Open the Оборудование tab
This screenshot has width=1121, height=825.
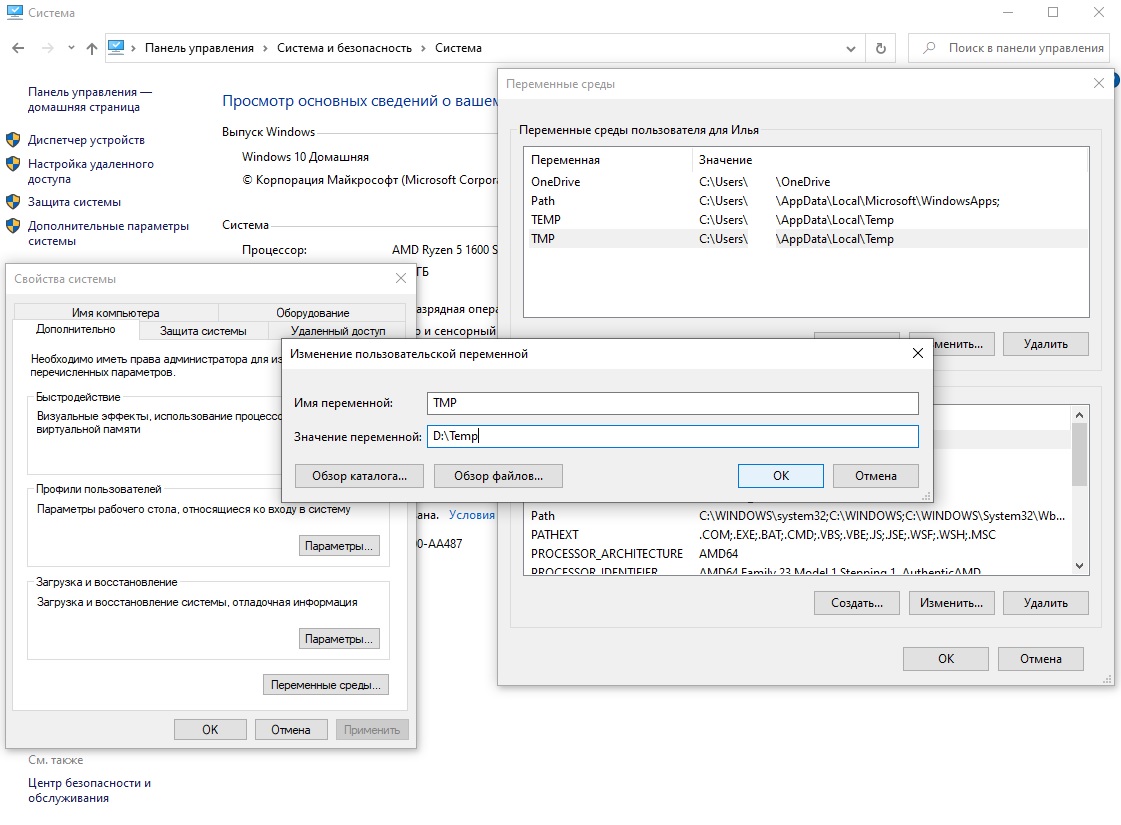click(x=312, y=312)
